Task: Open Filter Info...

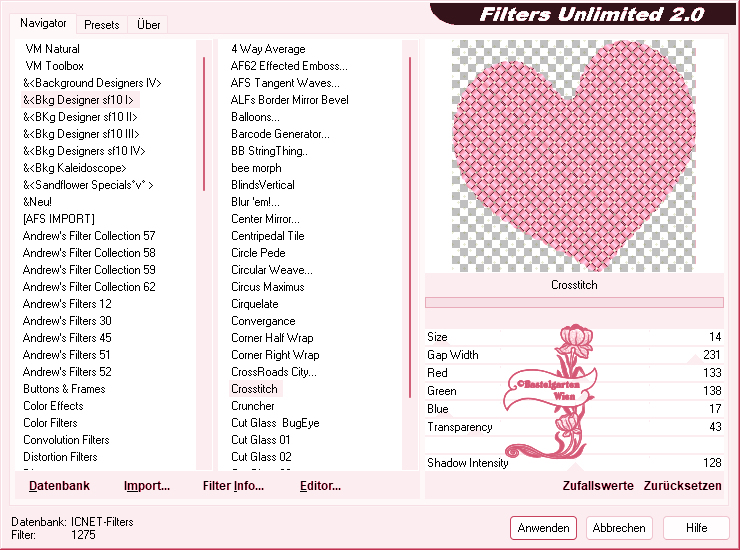Action: (x=233, y=486)
